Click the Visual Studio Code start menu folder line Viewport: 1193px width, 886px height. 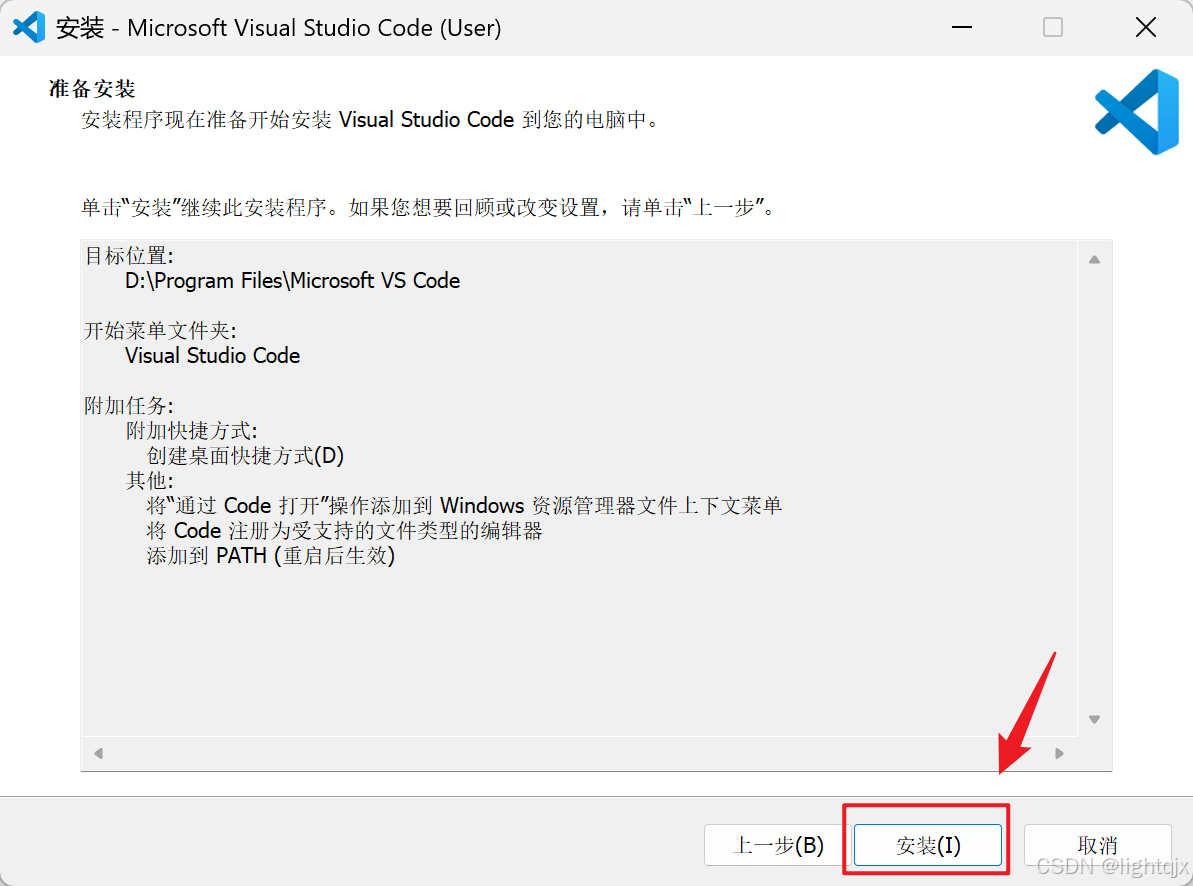click(212, 355)
